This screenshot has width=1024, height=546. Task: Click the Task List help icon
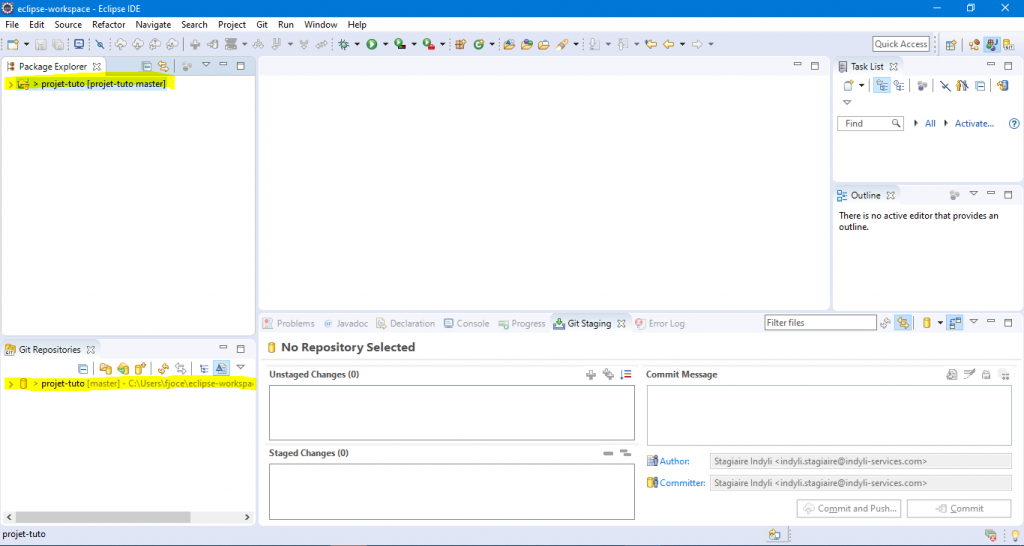(1014, 123)
